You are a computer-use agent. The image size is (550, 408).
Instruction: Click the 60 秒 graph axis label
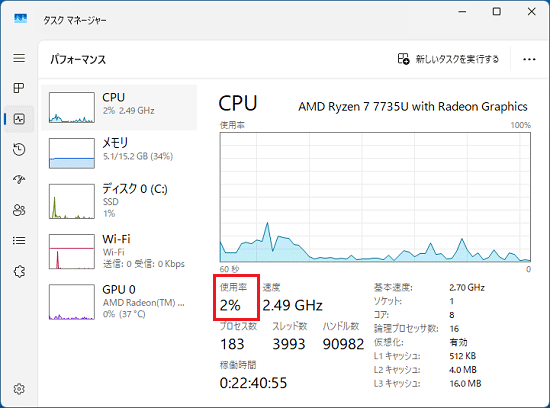(229, 269)
